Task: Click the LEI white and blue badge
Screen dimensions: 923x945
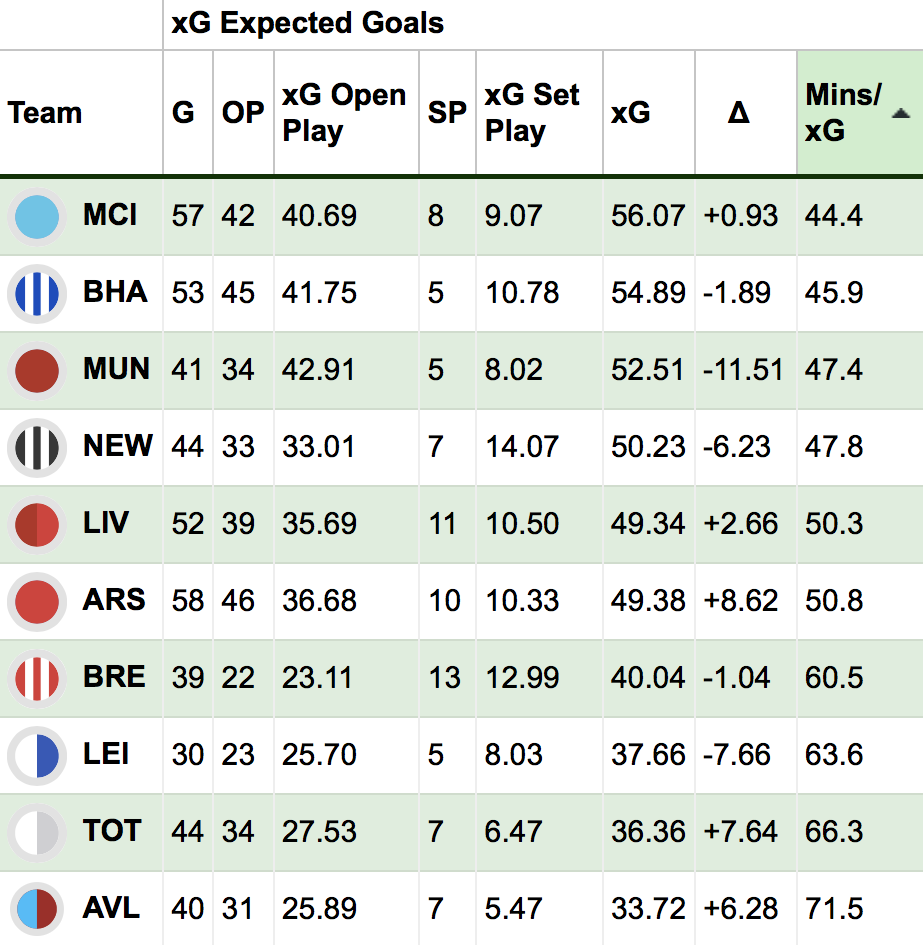Action: (x=37, y=756)
